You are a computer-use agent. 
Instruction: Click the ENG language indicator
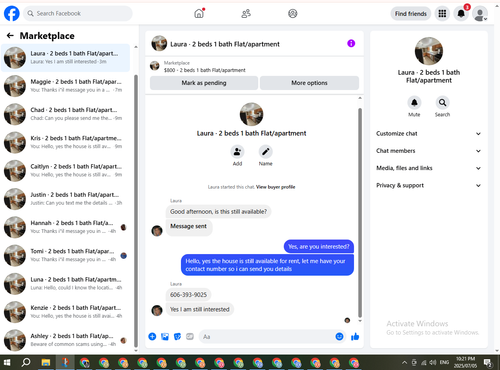click(x=444, y=362)
